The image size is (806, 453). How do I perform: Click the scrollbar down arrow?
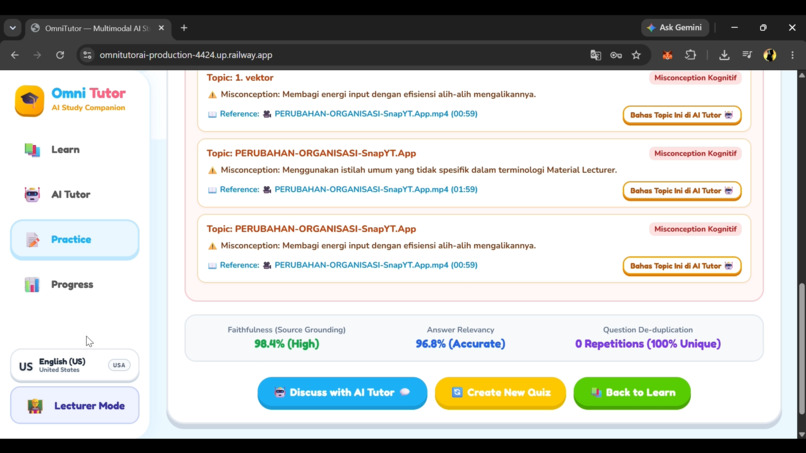point(801,434)
